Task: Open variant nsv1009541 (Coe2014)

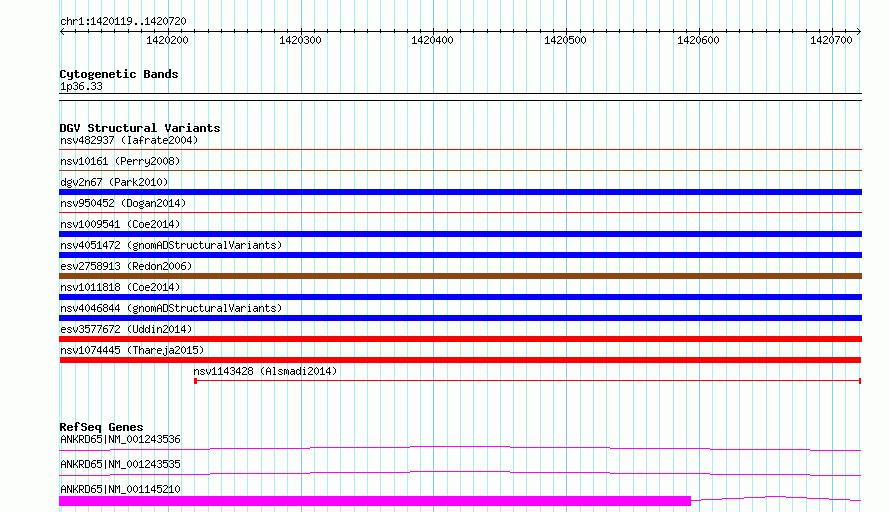Action: (120, 224)
